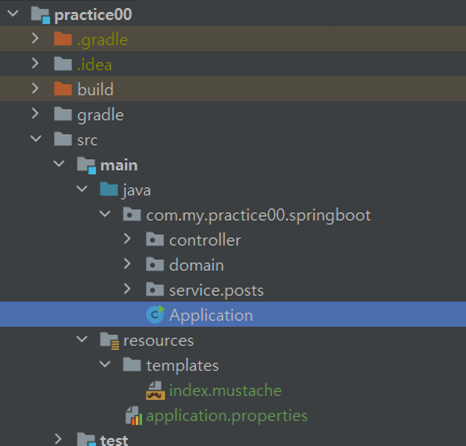Click the resources folder icon
466x446 pixels.
[x=110, y=341]
